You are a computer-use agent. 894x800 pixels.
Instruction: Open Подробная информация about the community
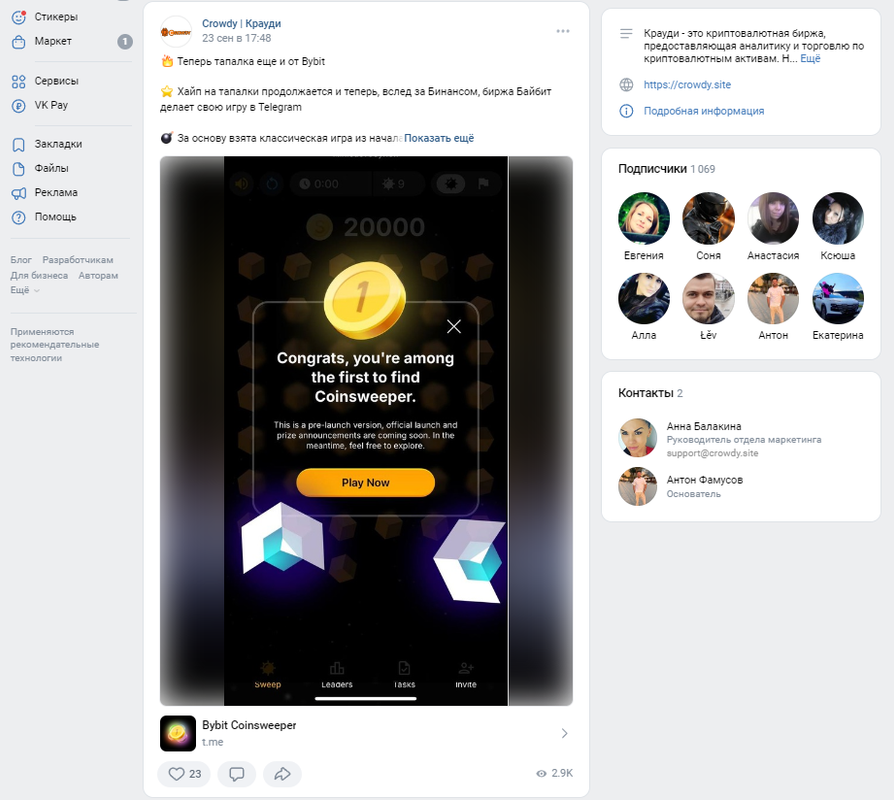pyautogui.click(x=704, y=111)
